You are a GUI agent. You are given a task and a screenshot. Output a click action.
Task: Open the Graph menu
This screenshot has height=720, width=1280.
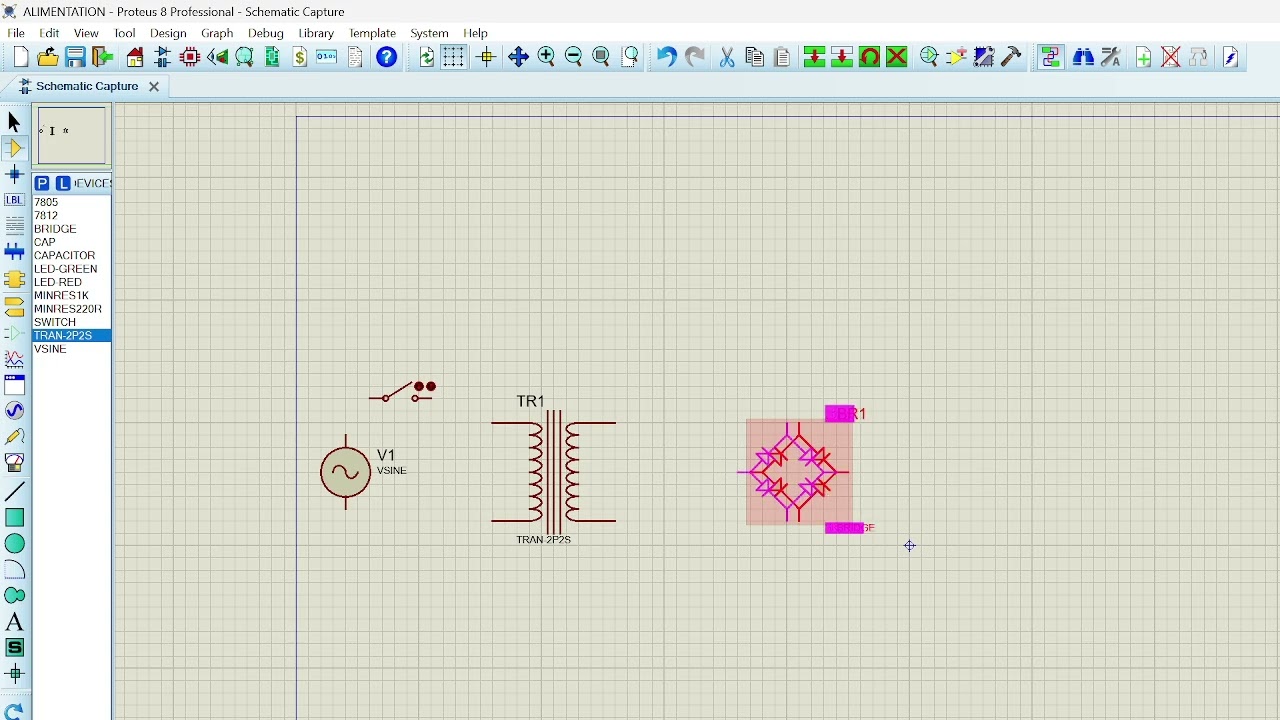[217, 33]
